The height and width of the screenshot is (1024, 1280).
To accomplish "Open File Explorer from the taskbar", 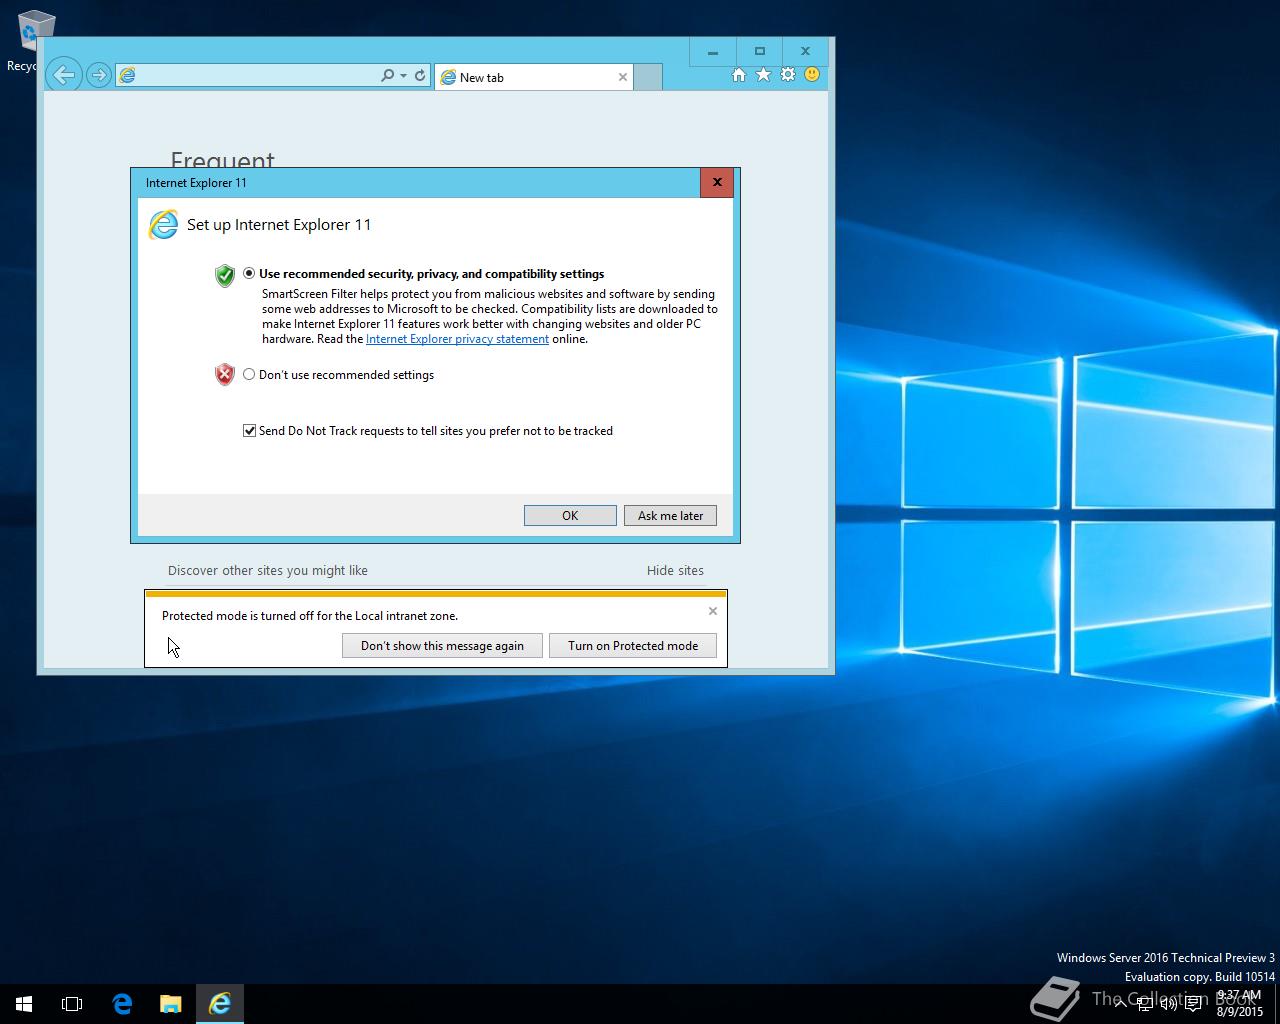I will pyautogui.click(x=170, y=1003).
